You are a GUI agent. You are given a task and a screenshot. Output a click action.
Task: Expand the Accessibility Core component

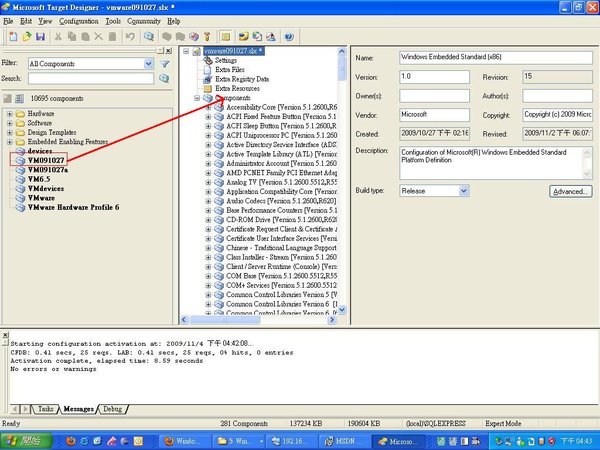click(208, 108)
